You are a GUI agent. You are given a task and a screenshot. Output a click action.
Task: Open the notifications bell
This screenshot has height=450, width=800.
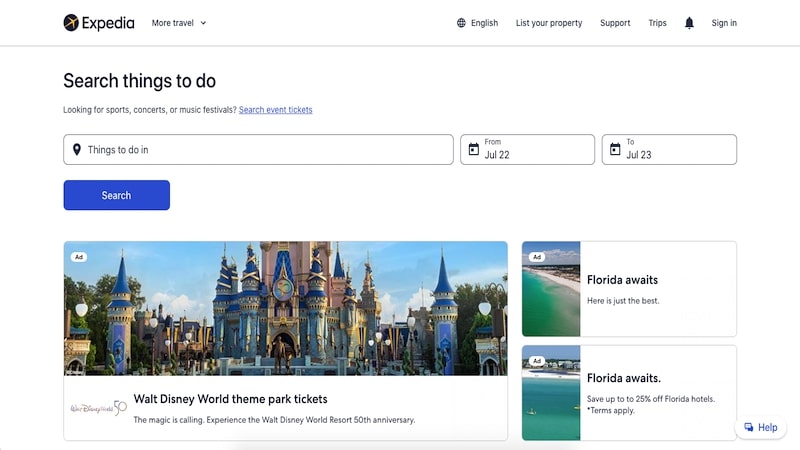tap(689, 23)
